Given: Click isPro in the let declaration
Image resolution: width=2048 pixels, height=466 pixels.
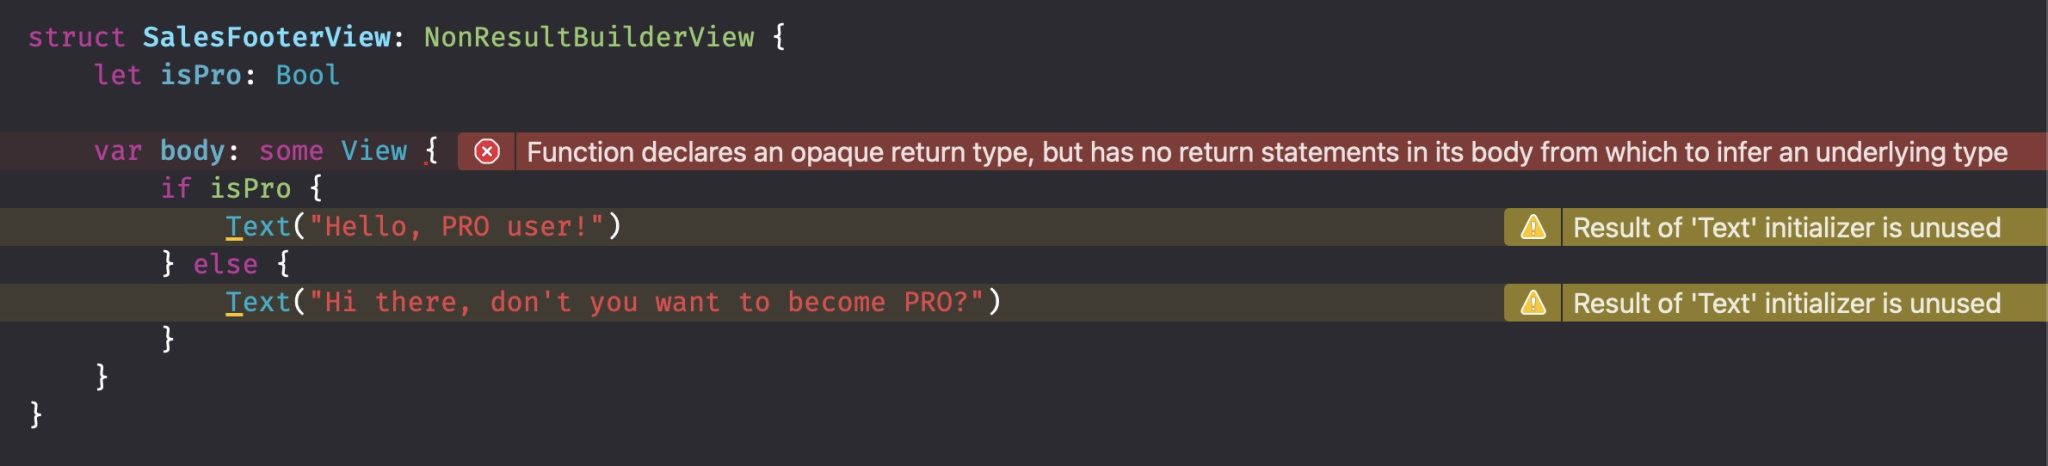Looking at the screenshot, I should [x=201, y=75].
